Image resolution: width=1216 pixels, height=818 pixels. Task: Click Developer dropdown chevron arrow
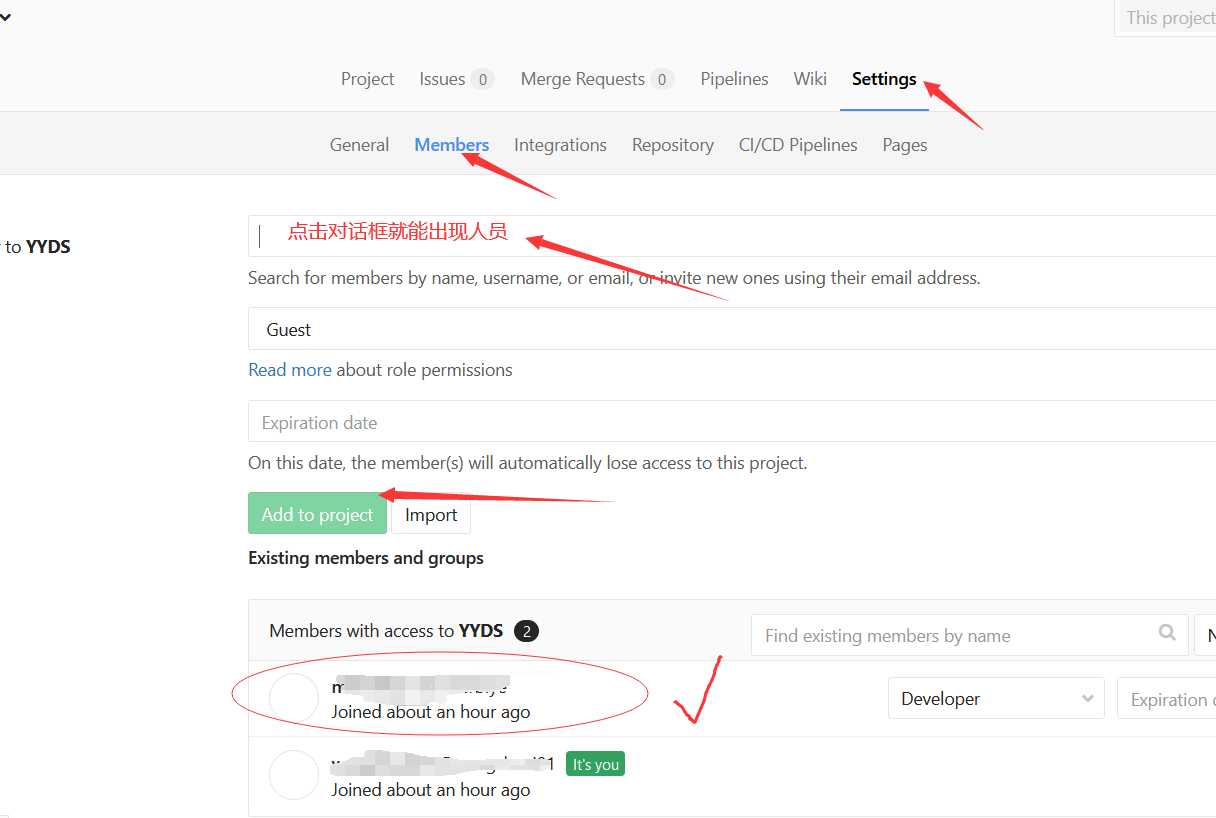pos(1088,699)
